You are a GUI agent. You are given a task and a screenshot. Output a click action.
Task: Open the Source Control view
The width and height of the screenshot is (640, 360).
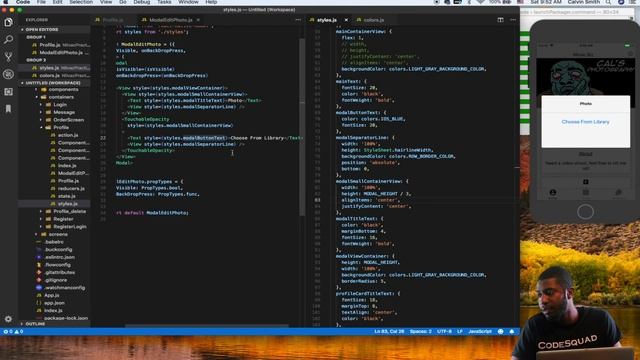pos(8,57)
